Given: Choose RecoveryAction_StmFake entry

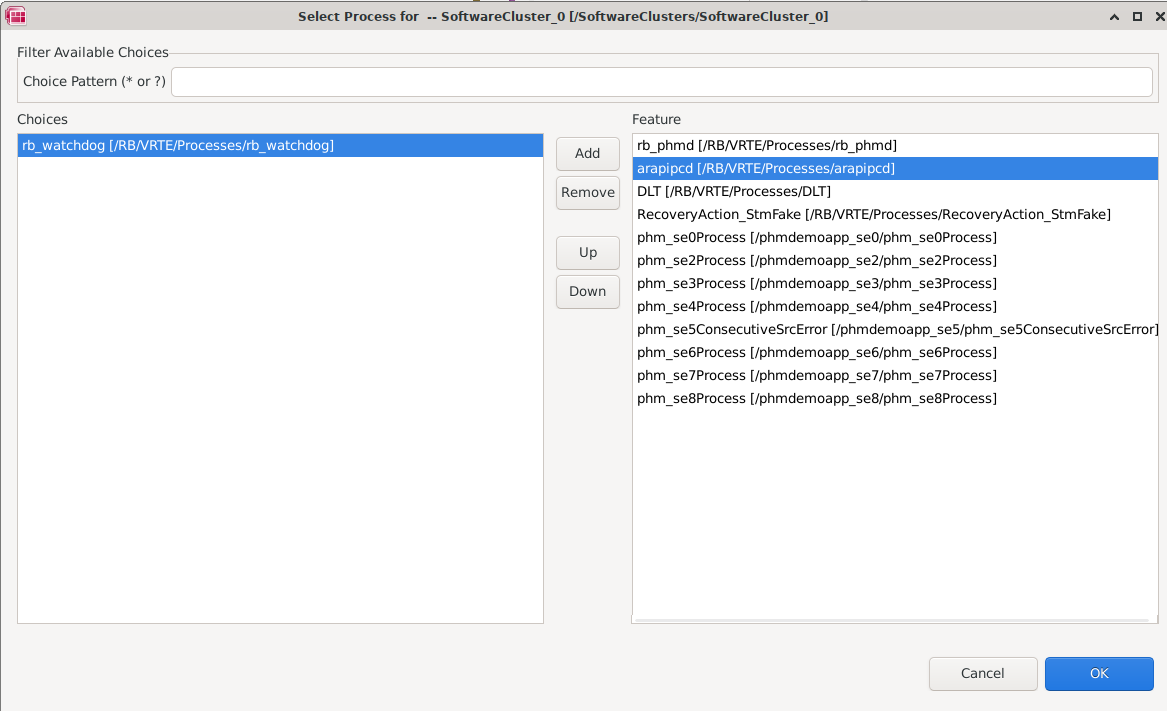Looking at the screenshot, I should 873,215.
